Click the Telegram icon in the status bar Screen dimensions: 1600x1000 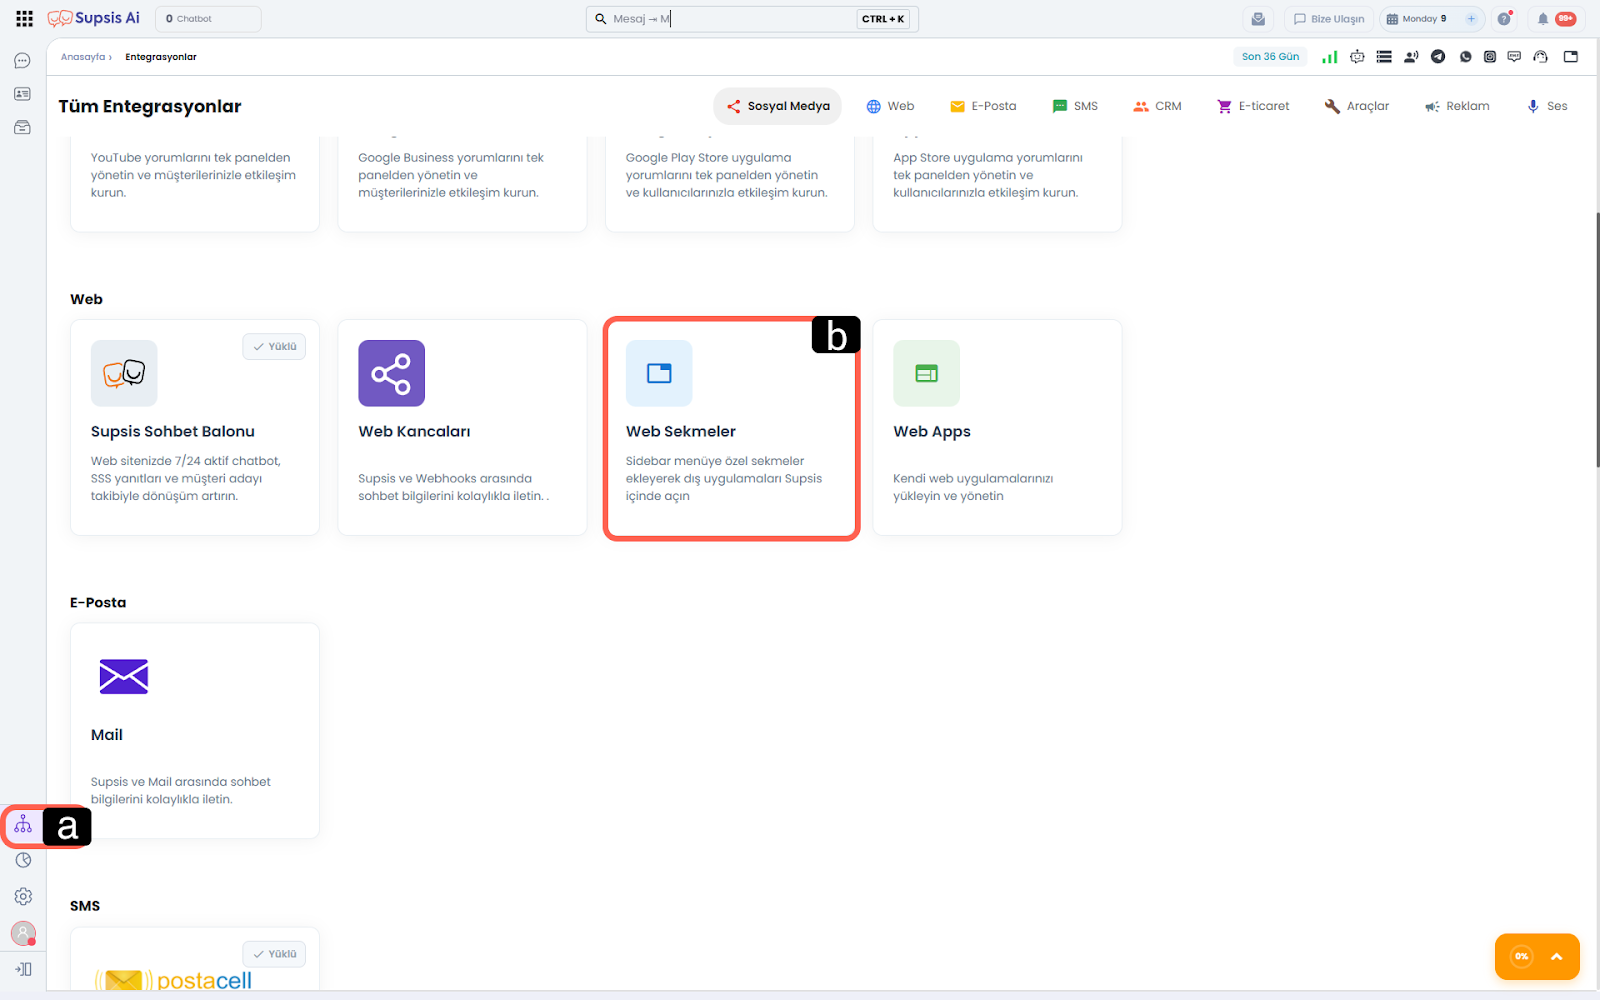[x=1438, y=57]
